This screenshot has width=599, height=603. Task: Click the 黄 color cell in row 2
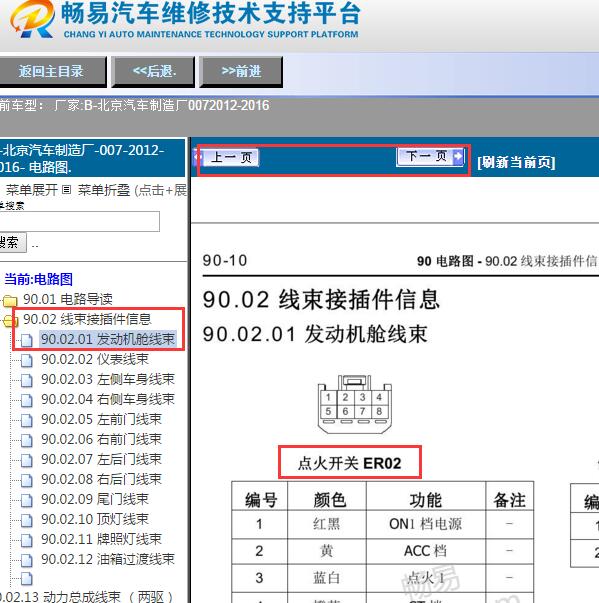327,551
